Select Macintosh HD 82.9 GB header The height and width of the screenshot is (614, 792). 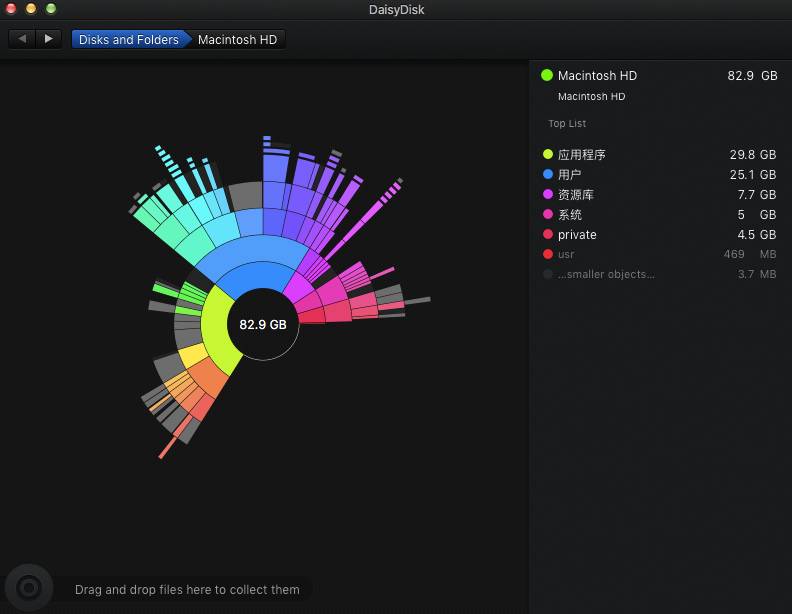(659, 75)
